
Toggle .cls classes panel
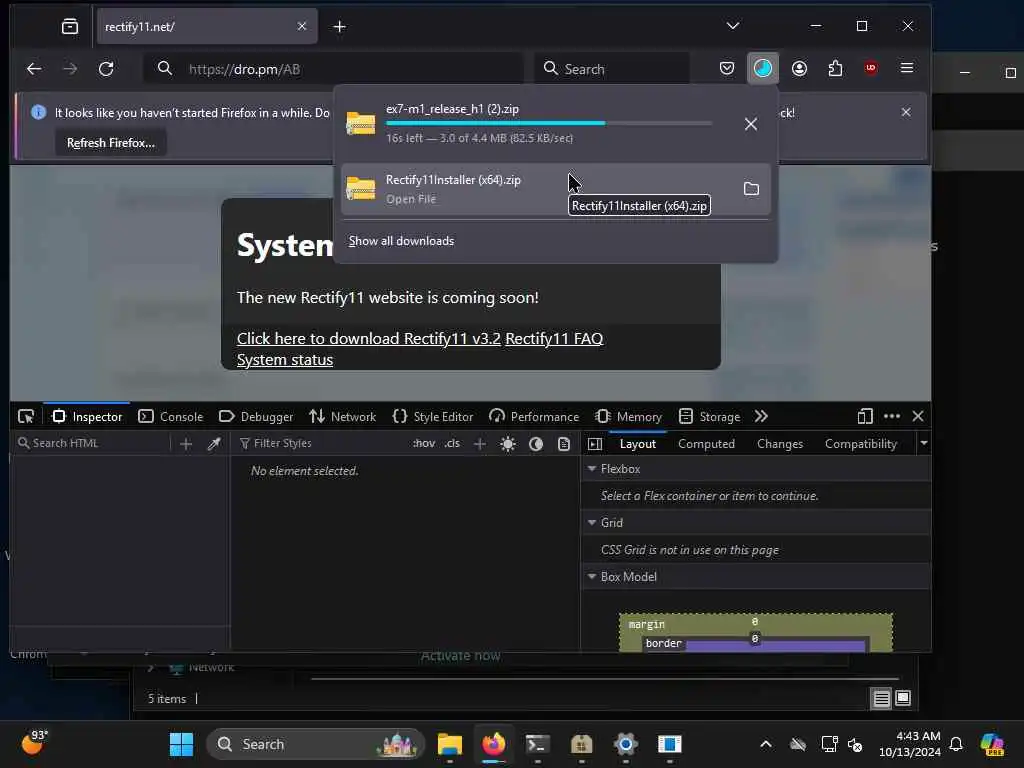point(452,443)
